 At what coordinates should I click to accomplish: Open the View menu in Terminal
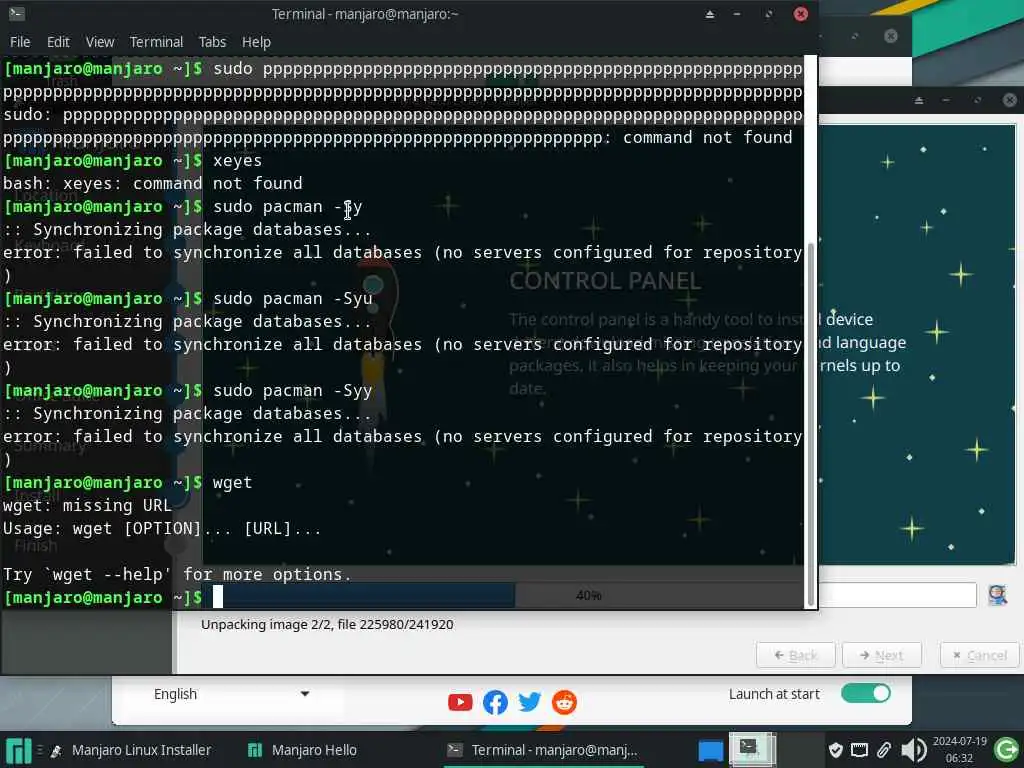[100, 42]
